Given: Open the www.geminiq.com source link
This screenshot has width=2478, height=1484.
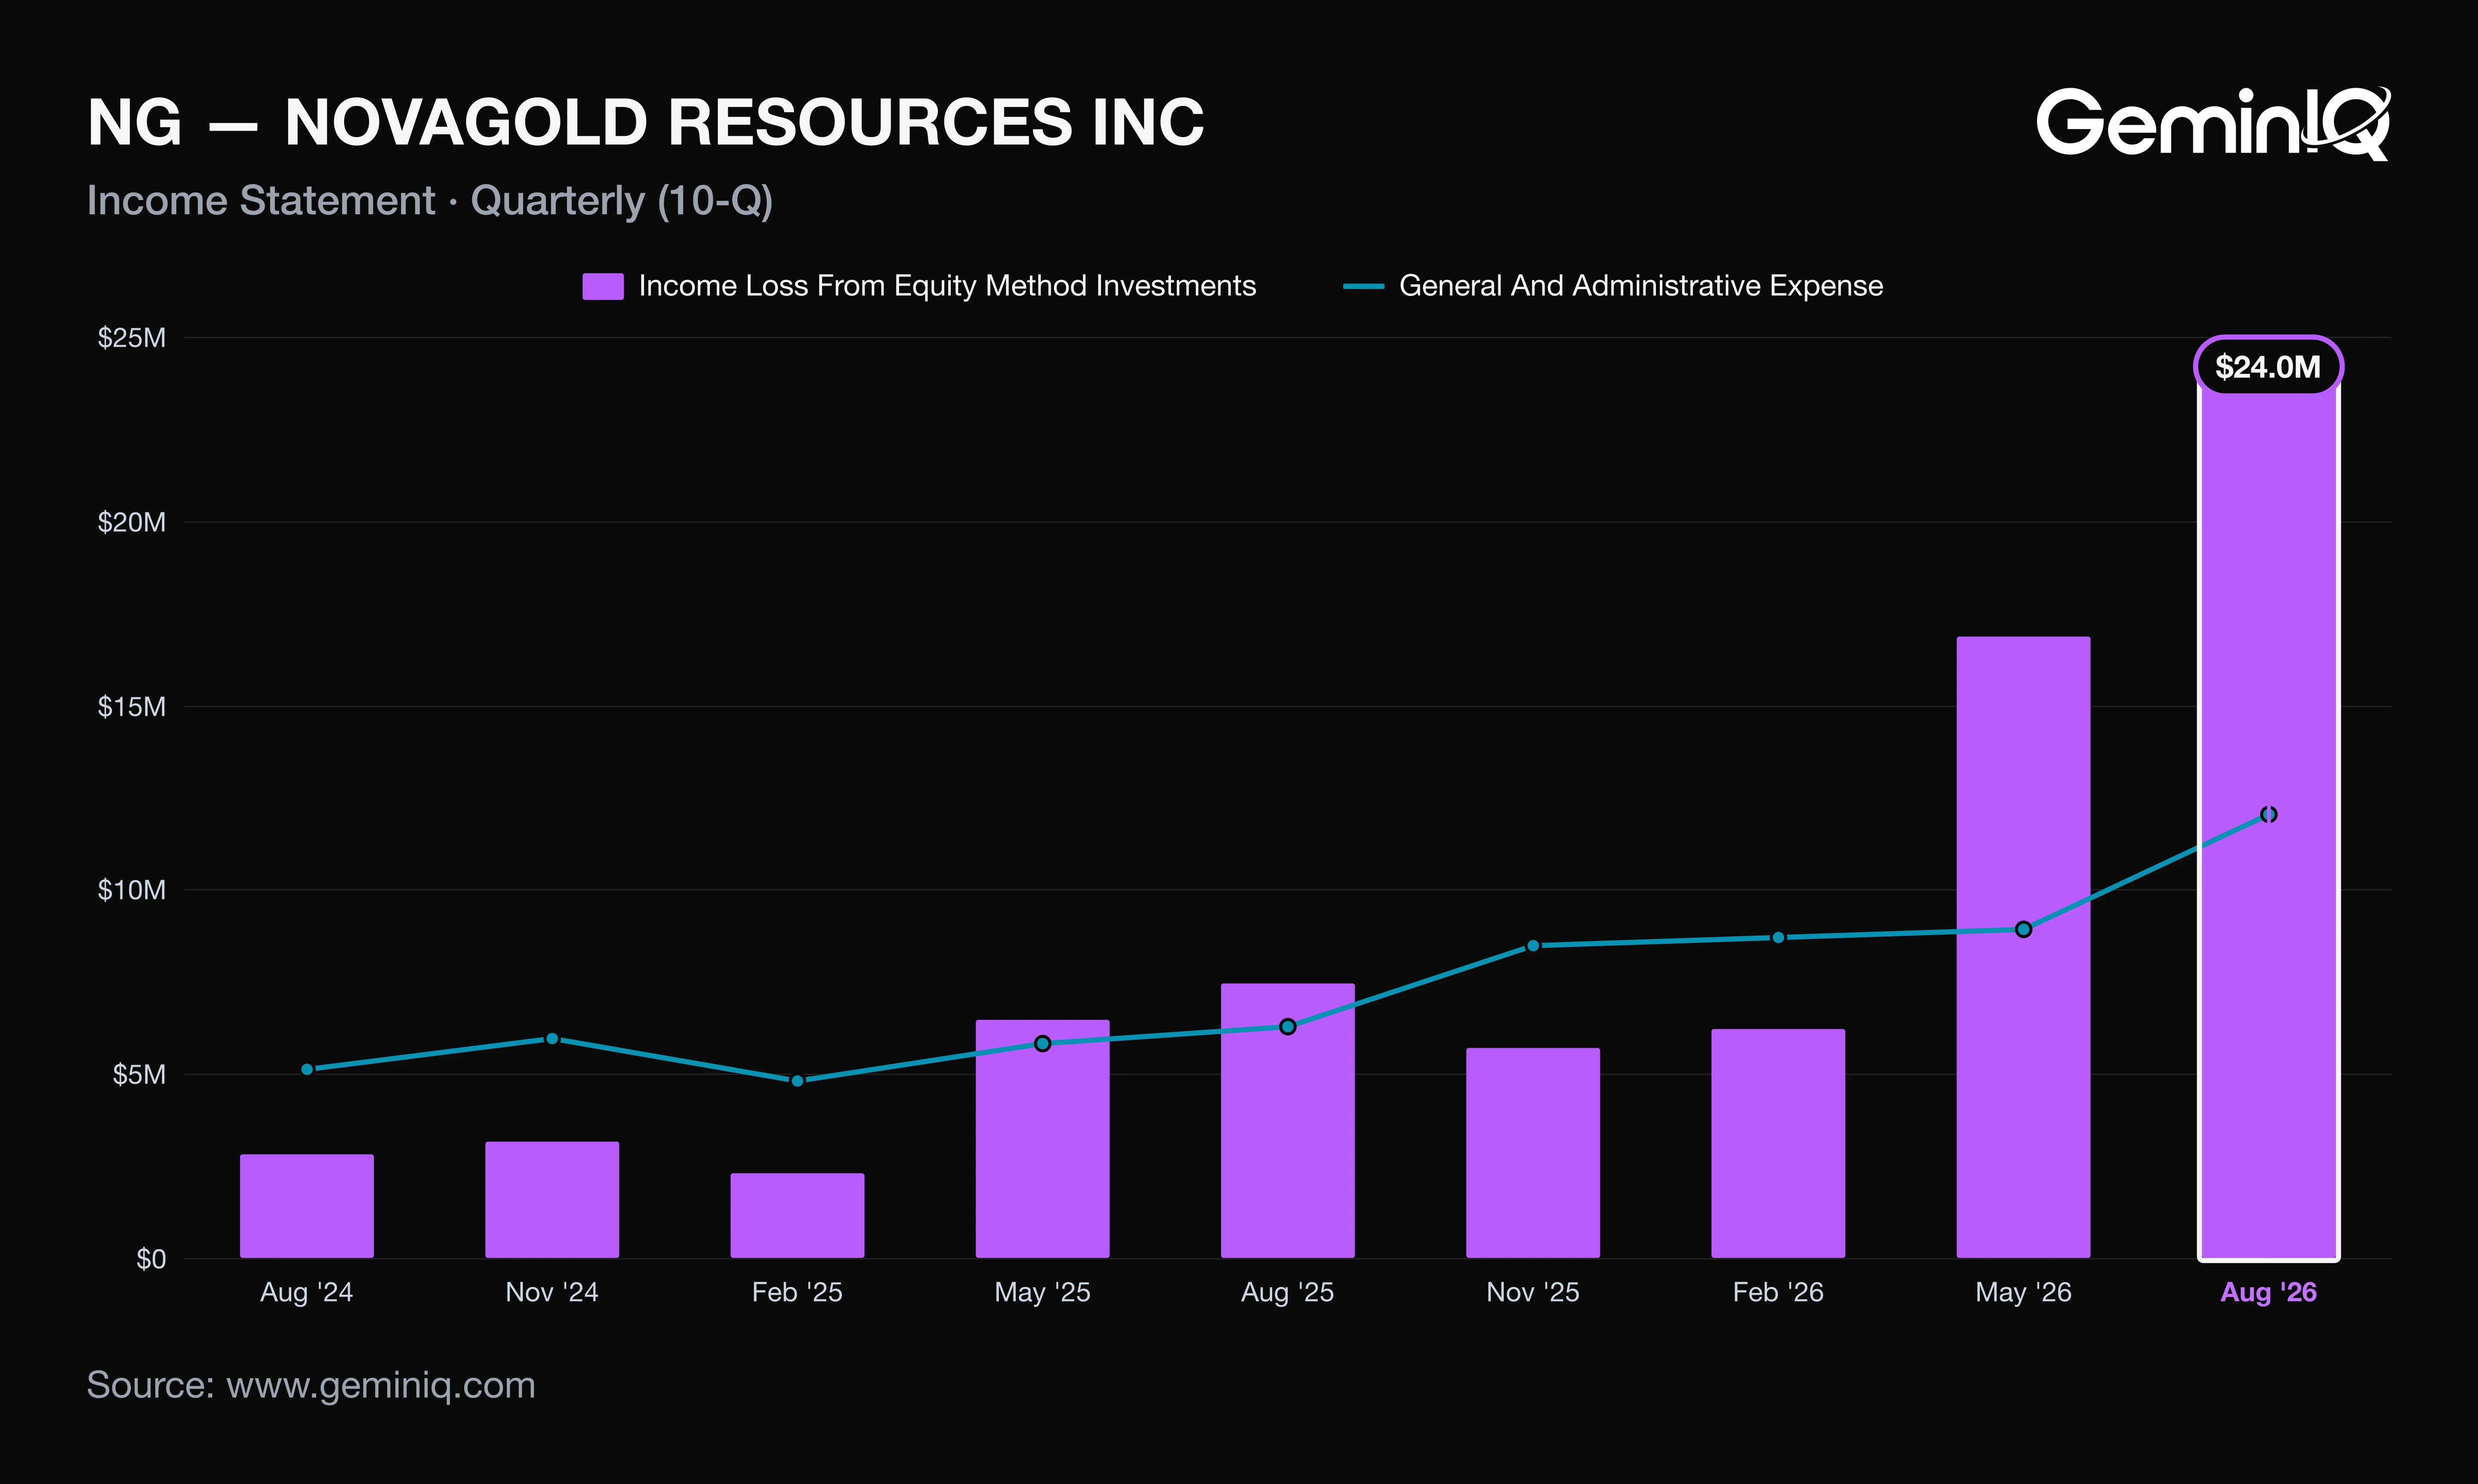Looking at the screenshot, I should pos(381,1386).
